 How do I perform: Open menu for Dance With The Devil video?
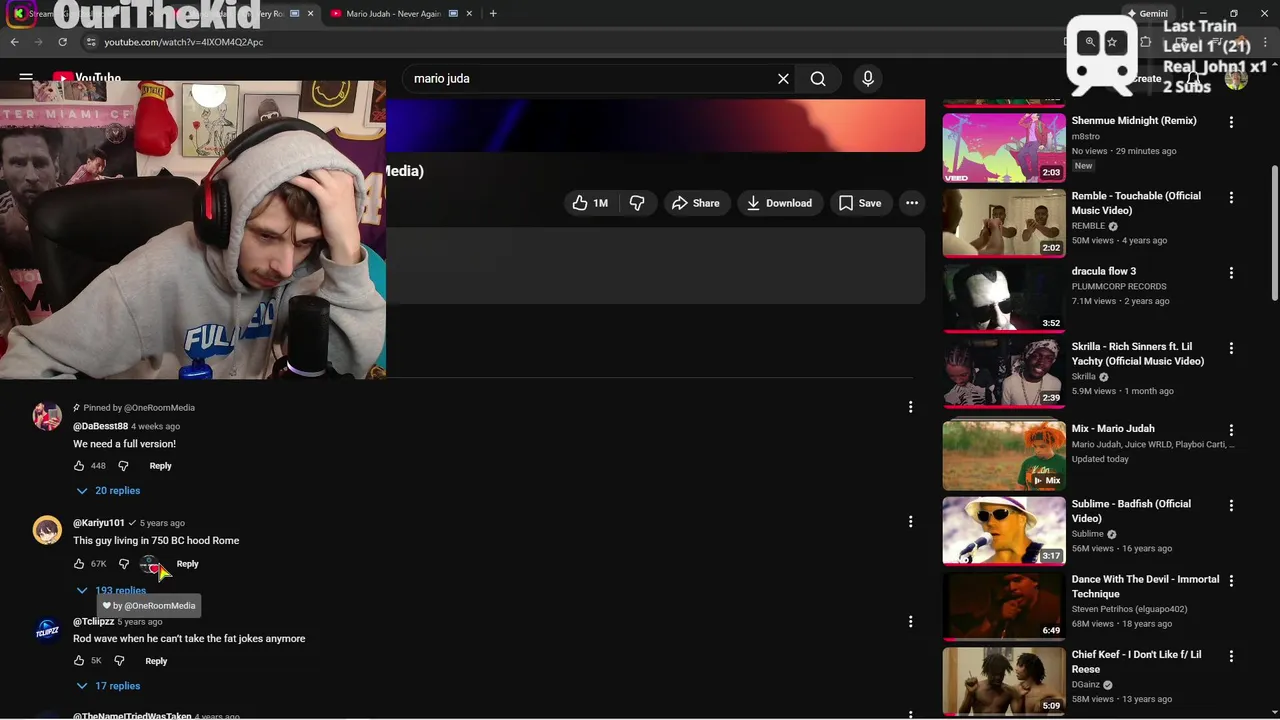[x=1231, y=580]
